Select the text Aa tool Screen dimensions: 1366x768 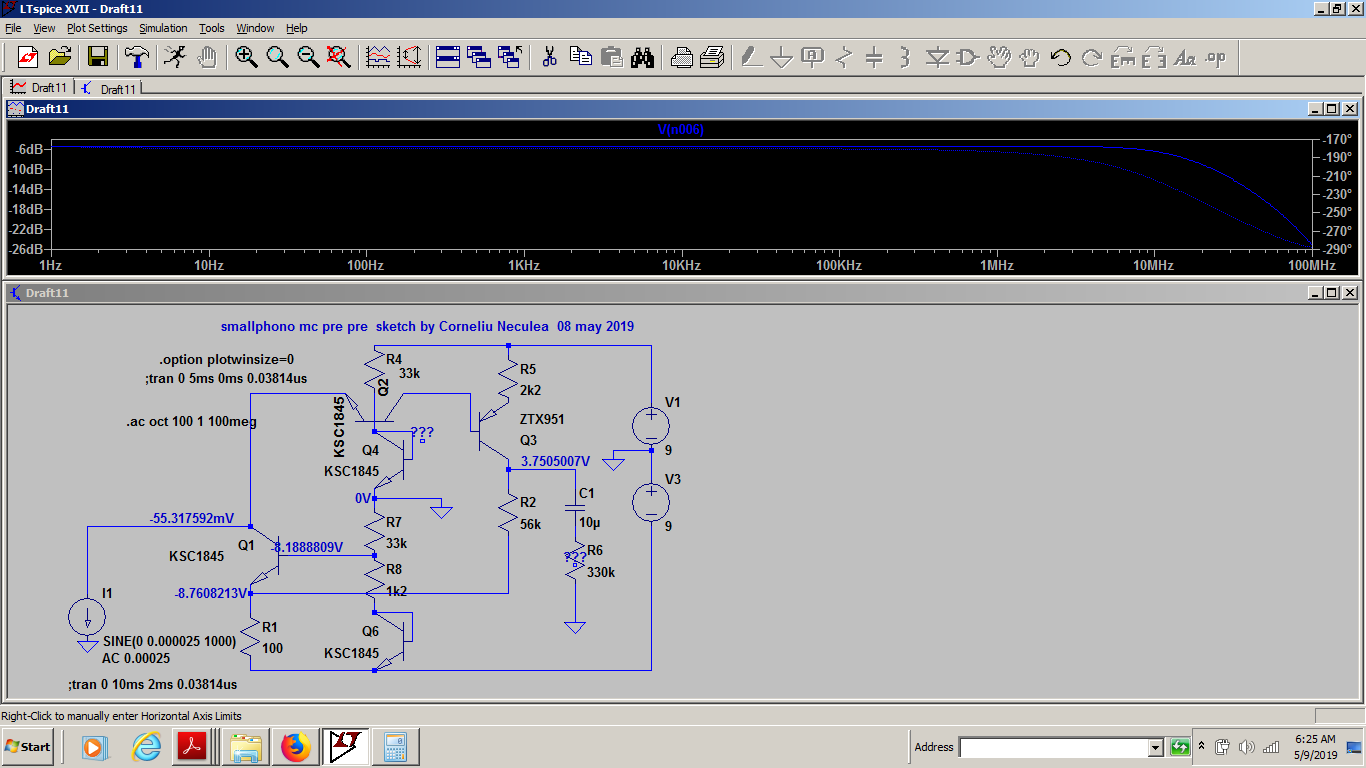click(x=1185, y=57)
